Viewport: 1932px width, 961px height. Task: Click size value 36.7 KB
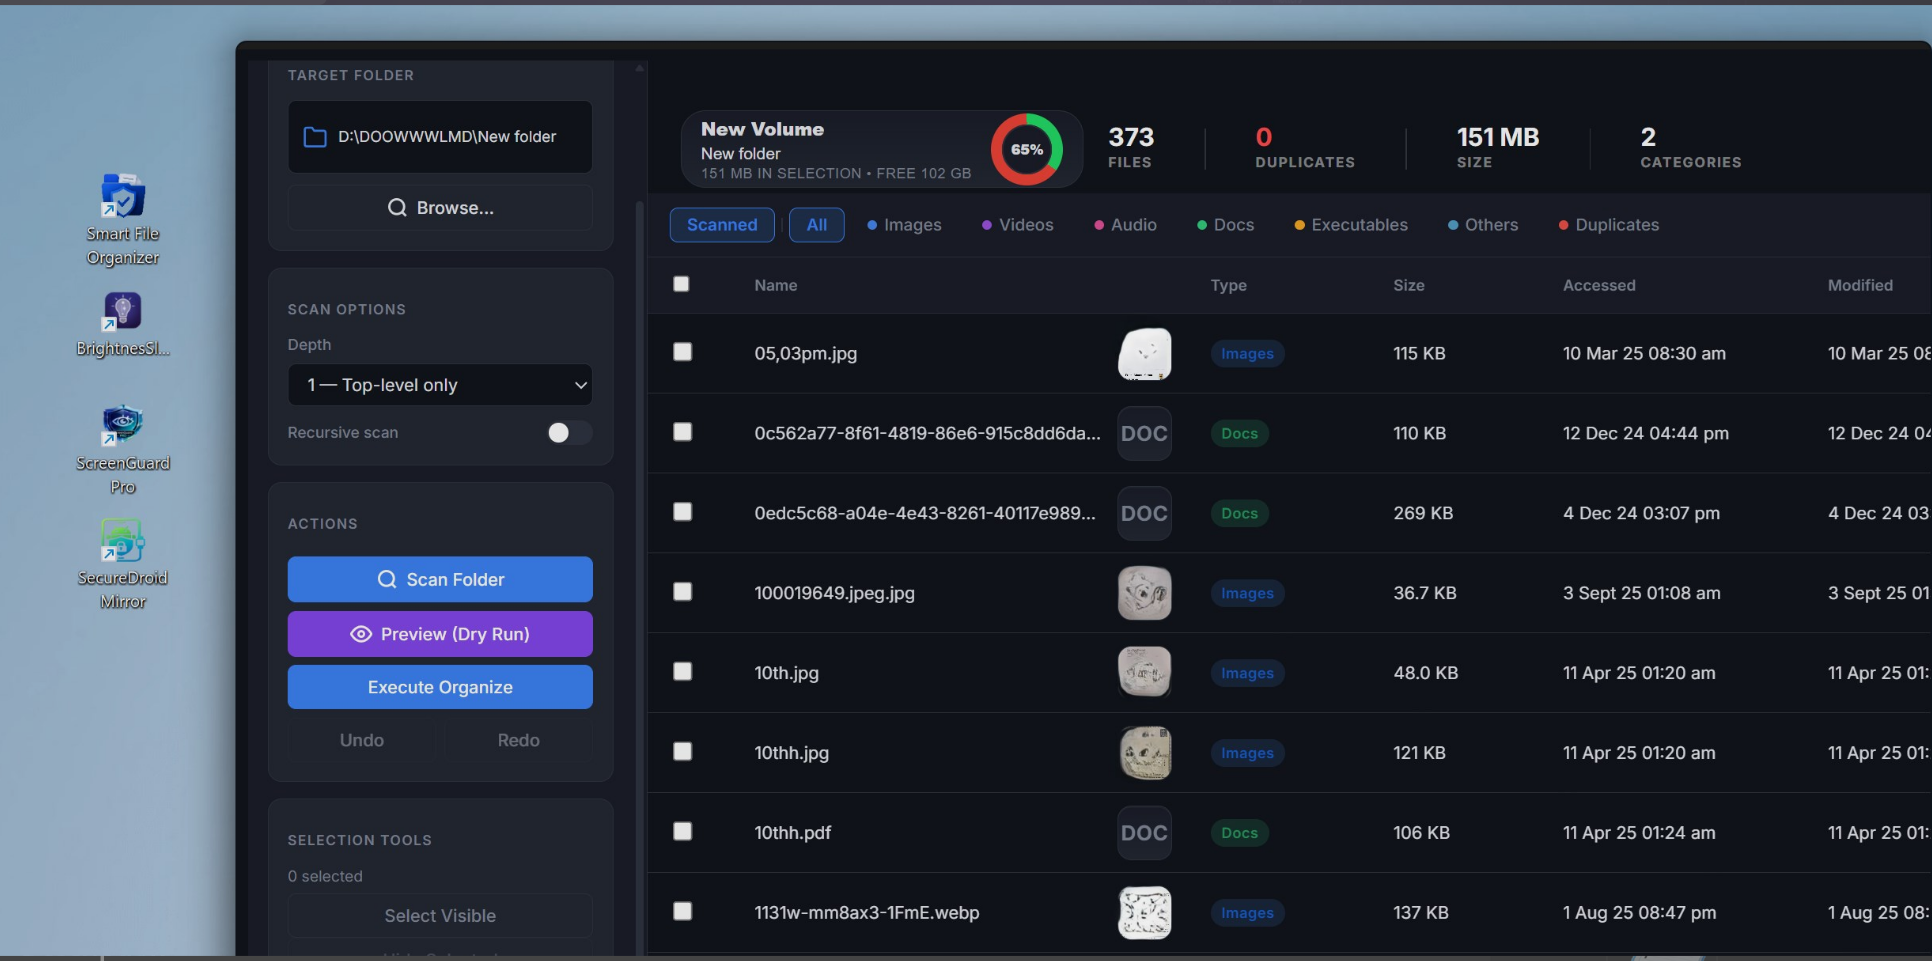point(1425,593)
